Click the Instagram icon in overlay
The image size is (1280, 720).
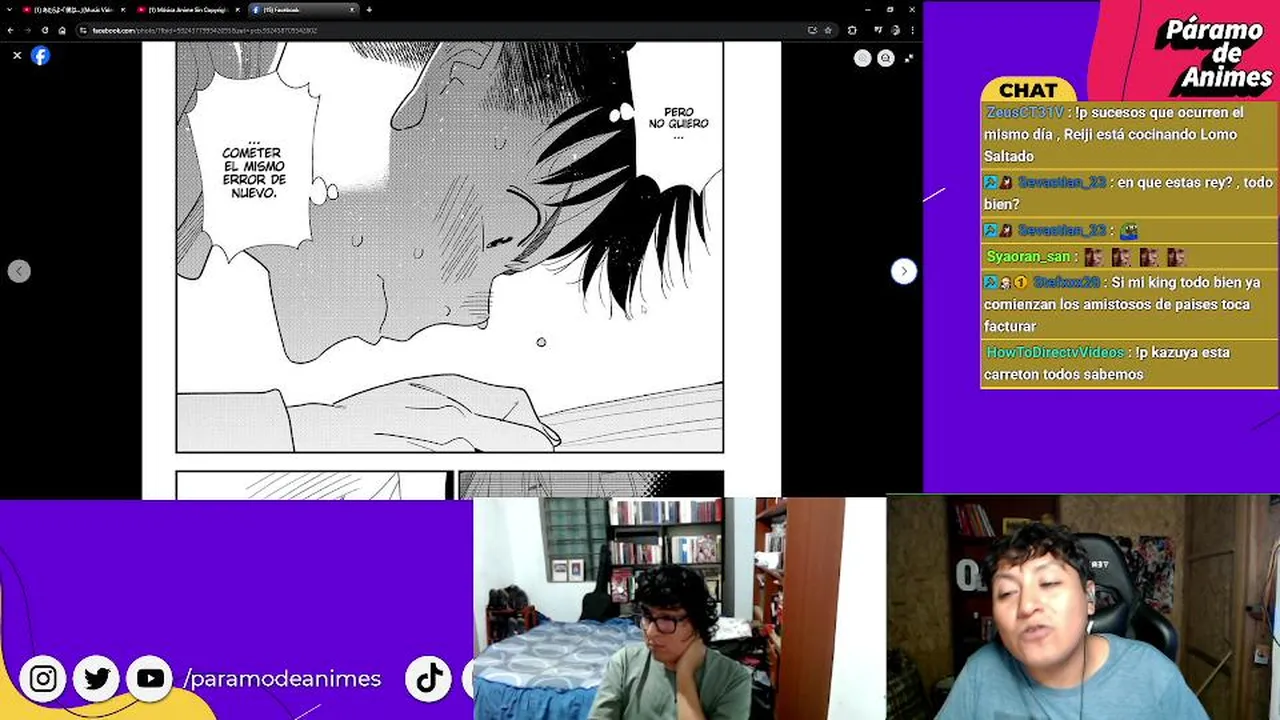(x=43, y=679)
